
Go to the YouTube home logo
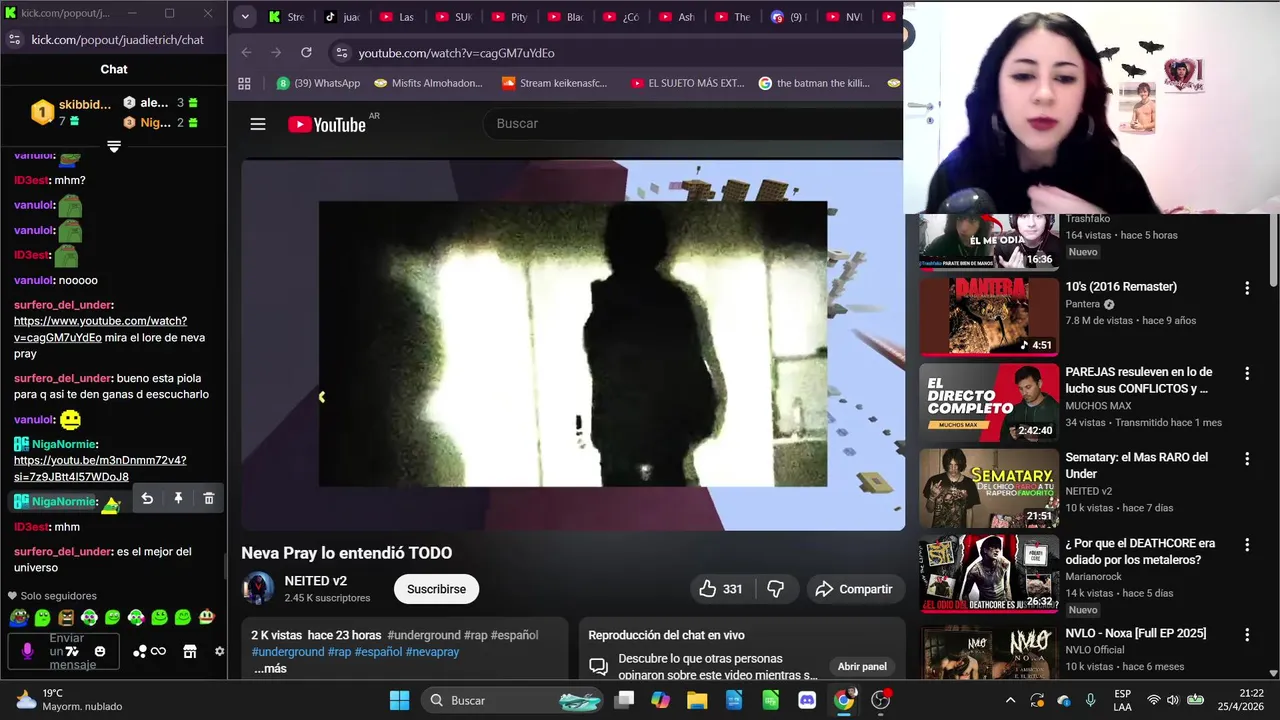[327, 124]
